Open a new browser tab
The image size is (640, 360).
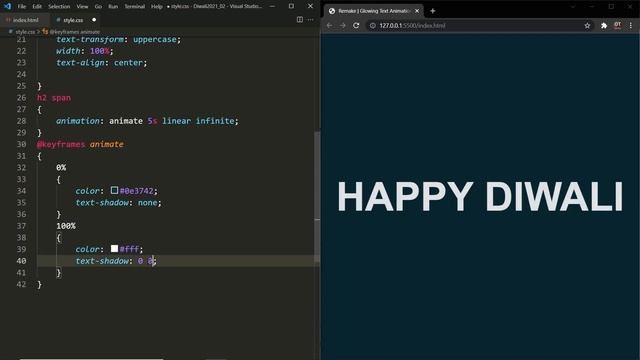(x=433, y=11)
